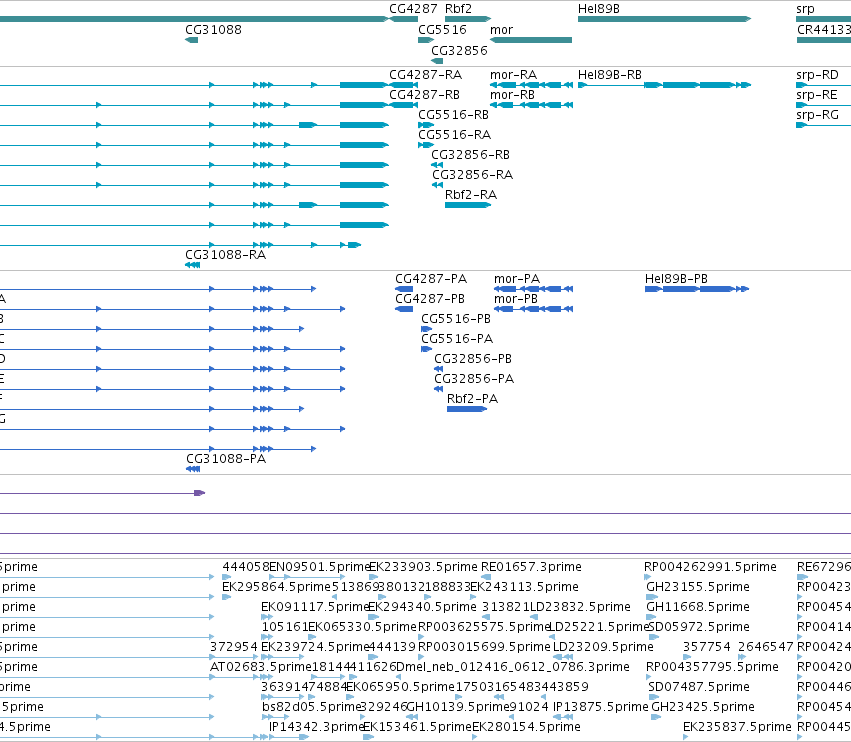Click the mor-PA protein label

[517, 279]
